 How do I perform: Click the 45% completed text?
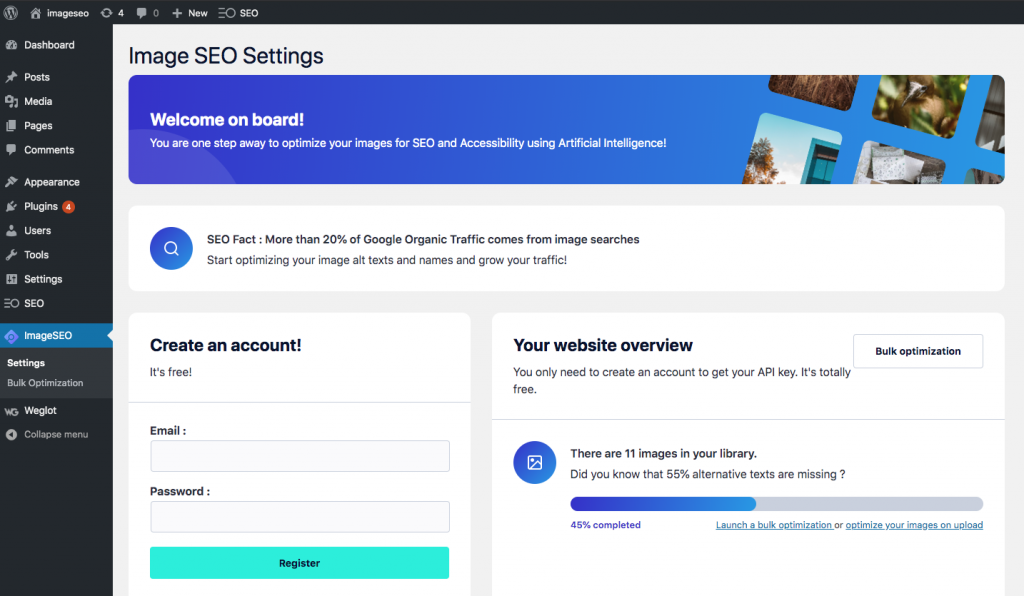605,525
